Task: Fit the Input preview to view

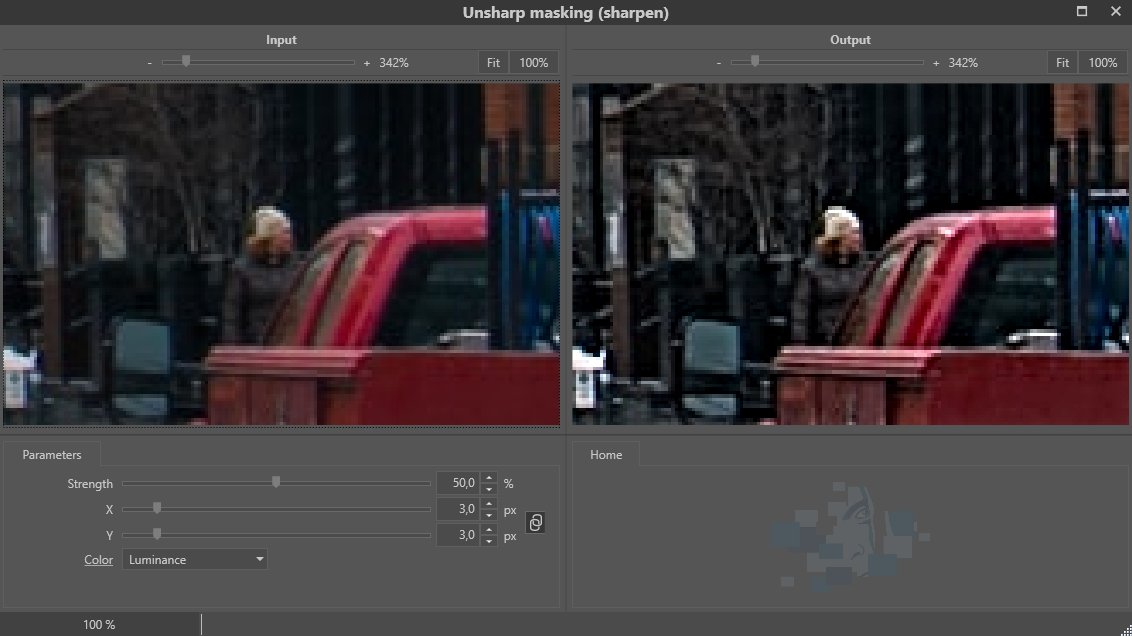Action: [493, 63]
